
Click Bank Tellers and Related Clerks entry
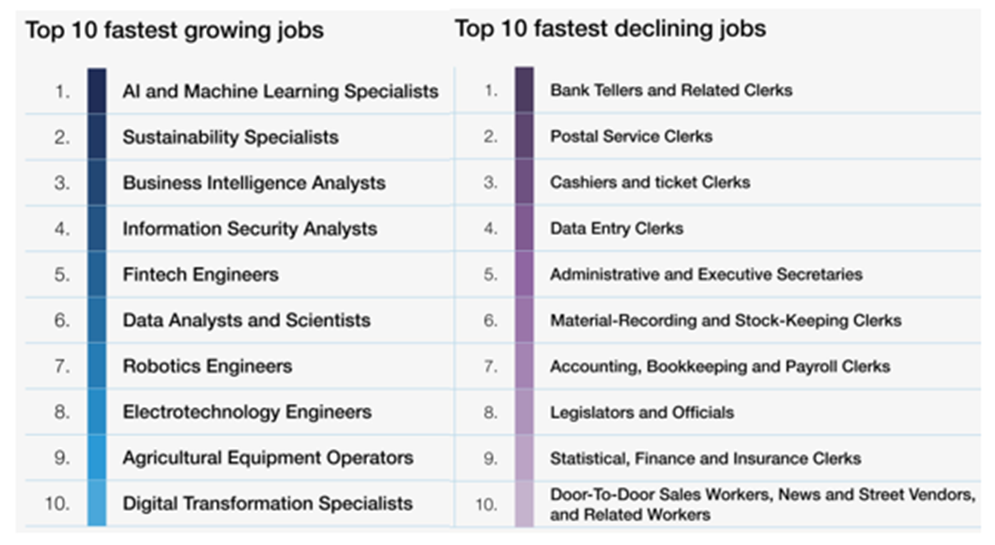coord(671,90)
